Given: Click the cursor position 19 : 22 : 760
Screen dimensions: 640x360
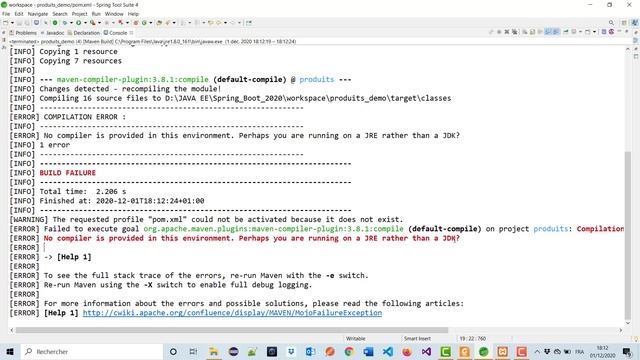Looking at the screenshot, I should click(473, 338).
